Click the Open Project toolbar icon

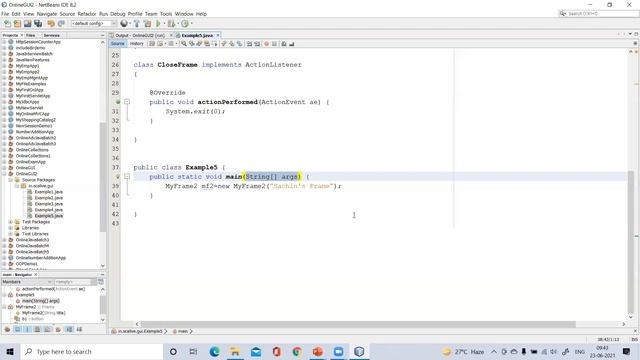[28, 24]
